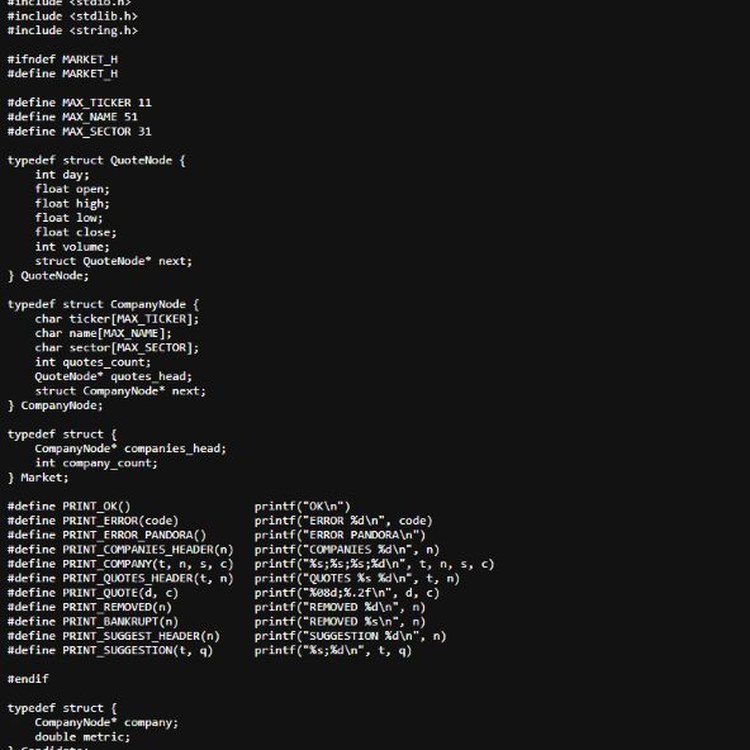750x750 pixels.
Task: Place cursor on 'float open;' line
Action: [x=72, y=189]
